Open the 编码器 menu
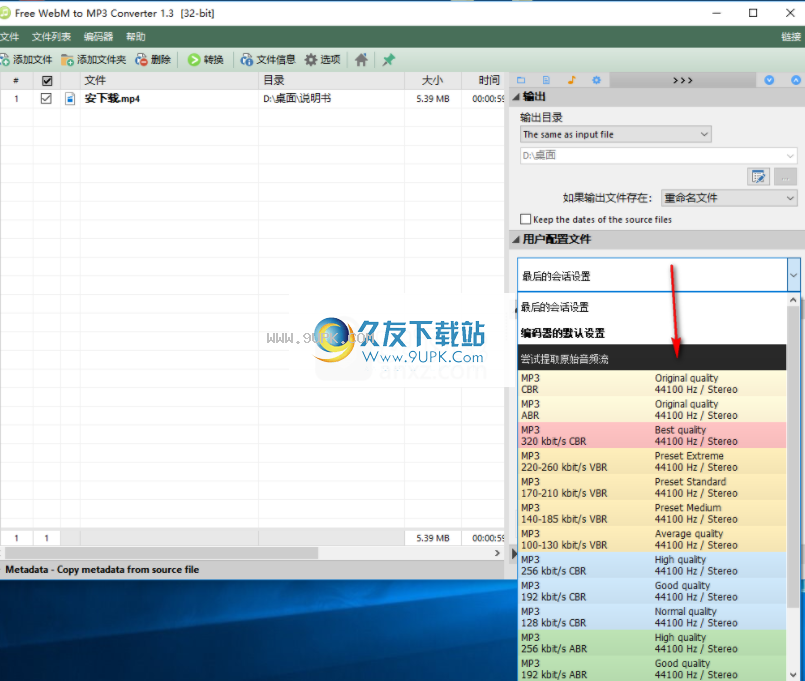This screenshot has height=681, width=805. pos(98,37)
